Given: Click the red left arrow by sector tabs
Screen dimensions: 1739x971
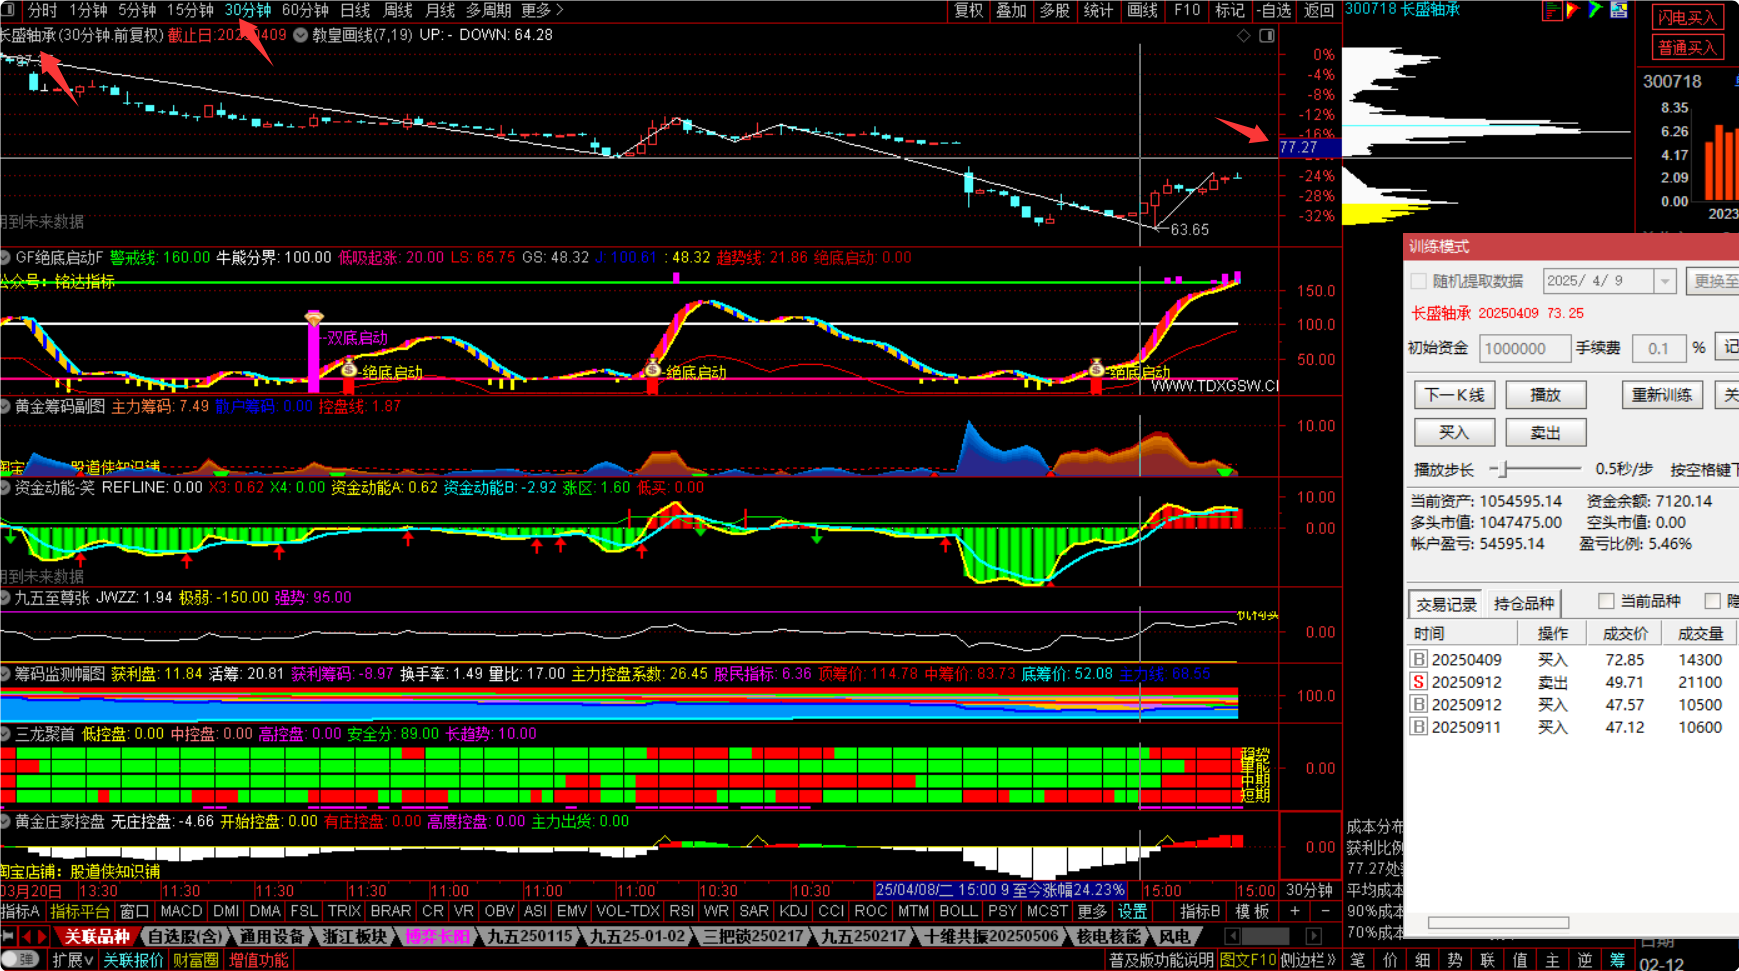Looking at the screenshot, I should point(27,937).
